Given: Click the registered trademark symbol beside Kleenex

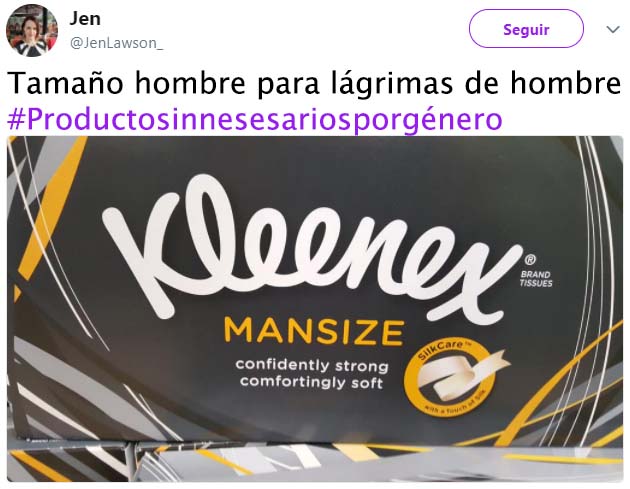Looking at the screenshot, I should (x=530, y=260).
